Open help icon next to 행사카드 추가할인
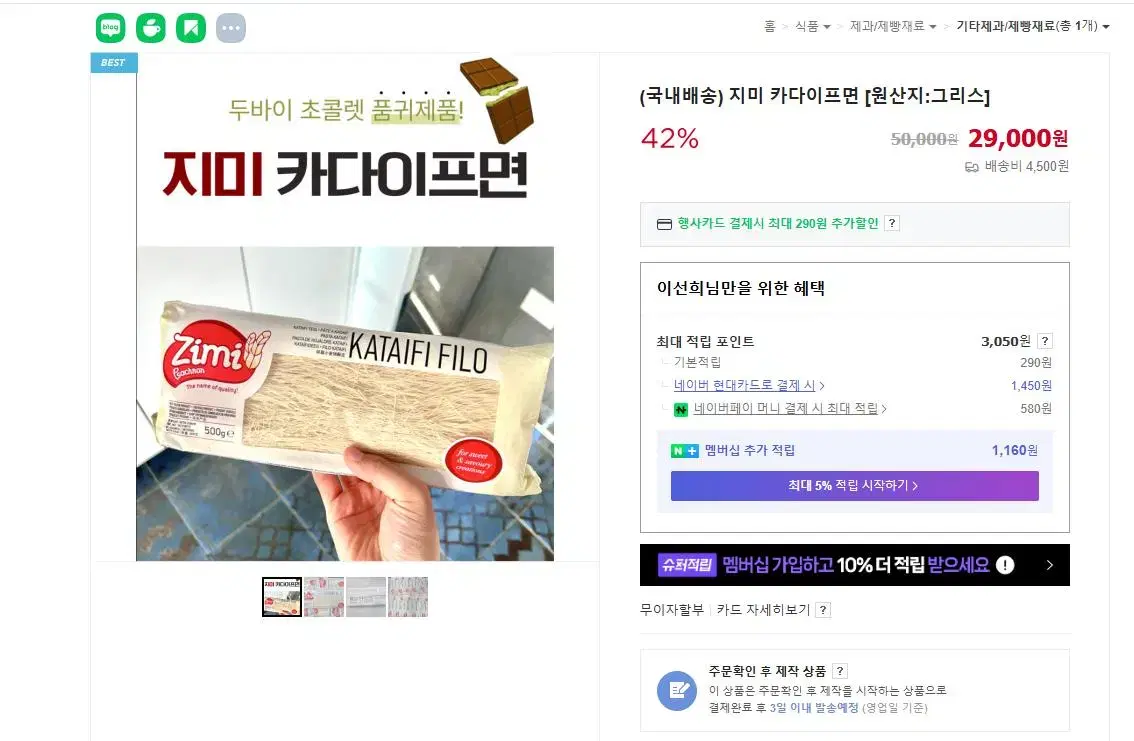1134x741 pixels. click(x=892, y=223)
